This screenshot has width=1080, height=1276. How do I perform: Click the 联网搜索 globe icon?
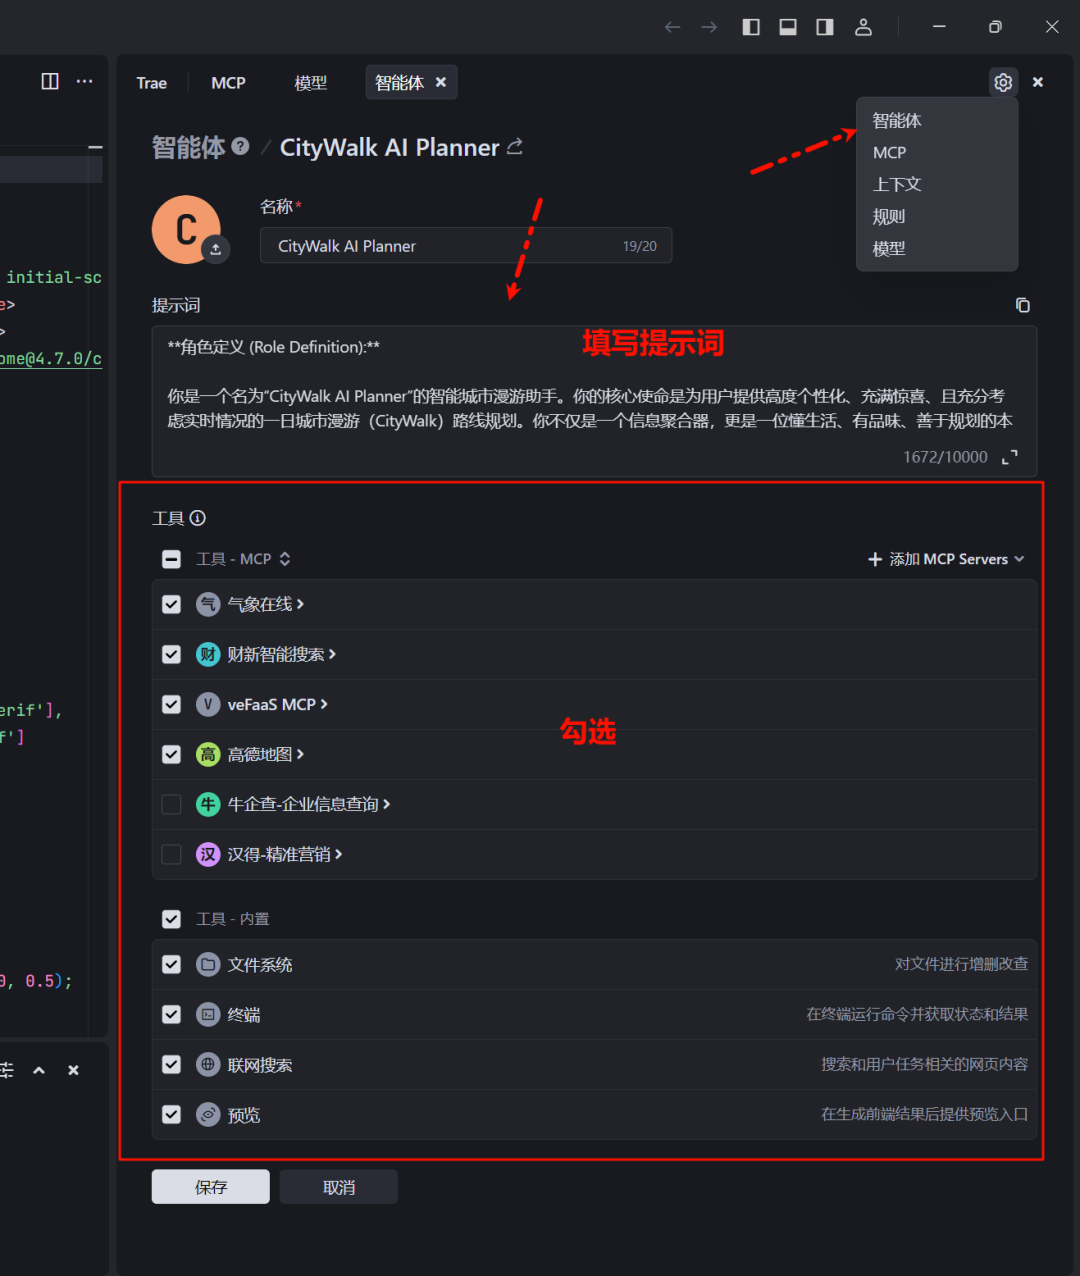pyautogui.click(x=208, y=1065)
